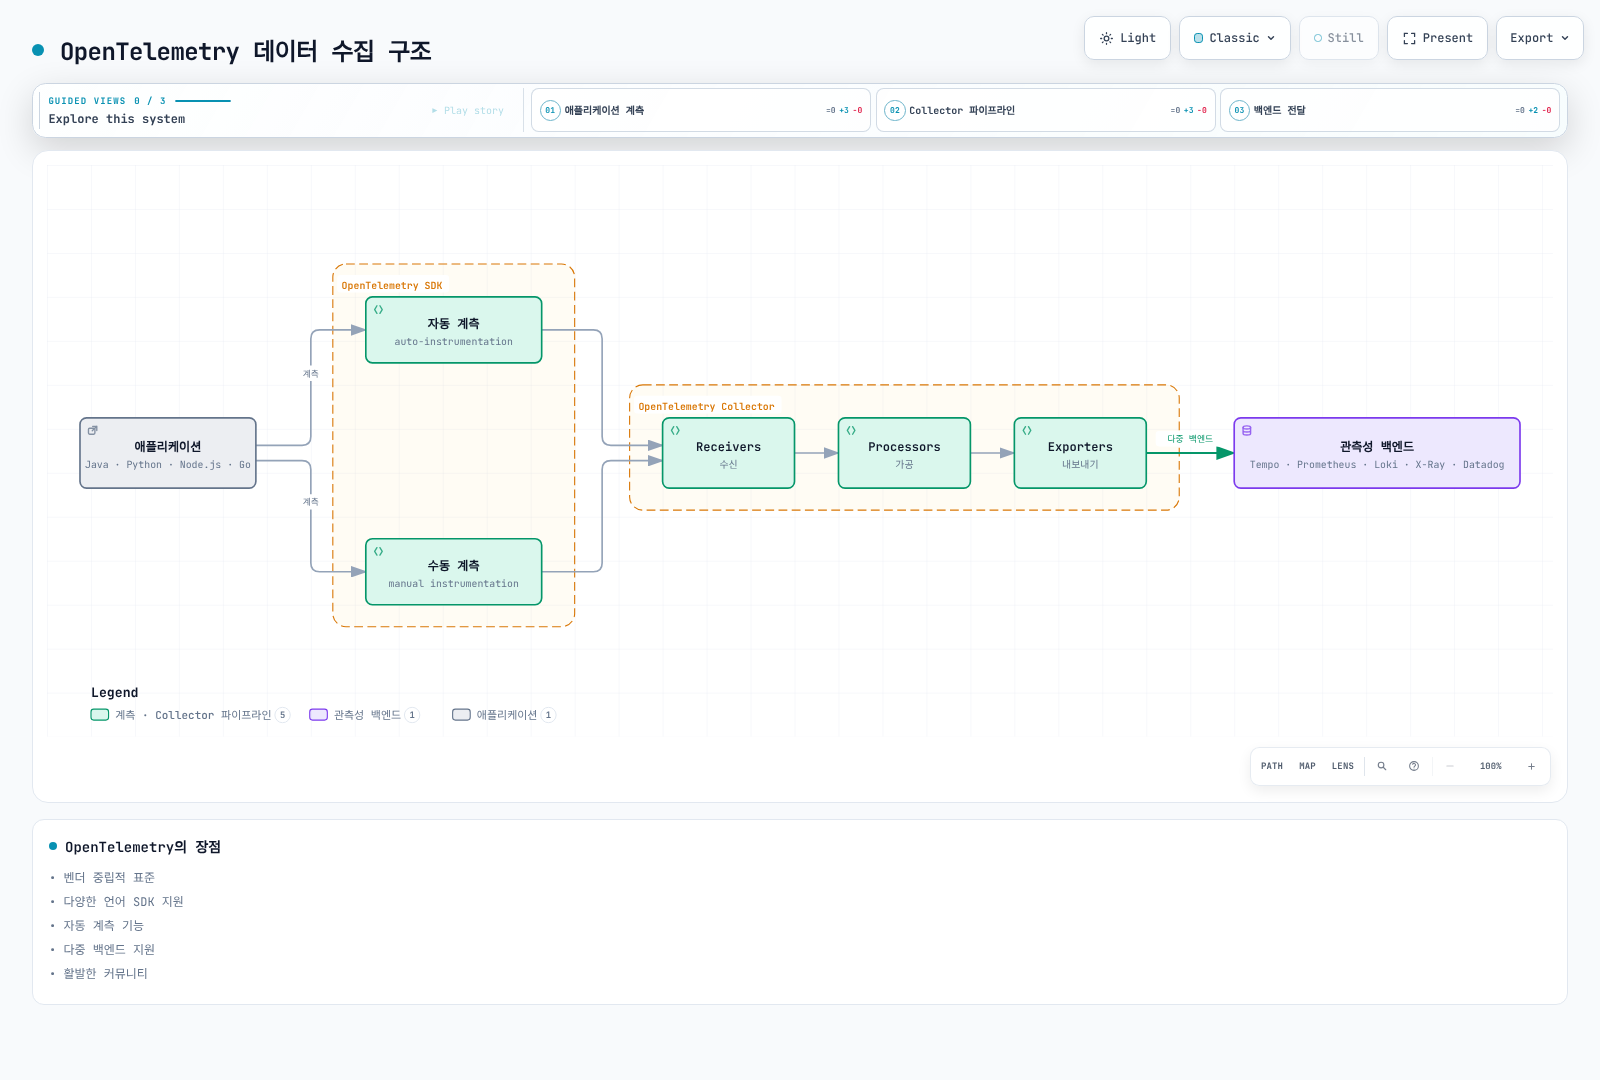Select the 자동 계측 node

[x=454, y=330]
